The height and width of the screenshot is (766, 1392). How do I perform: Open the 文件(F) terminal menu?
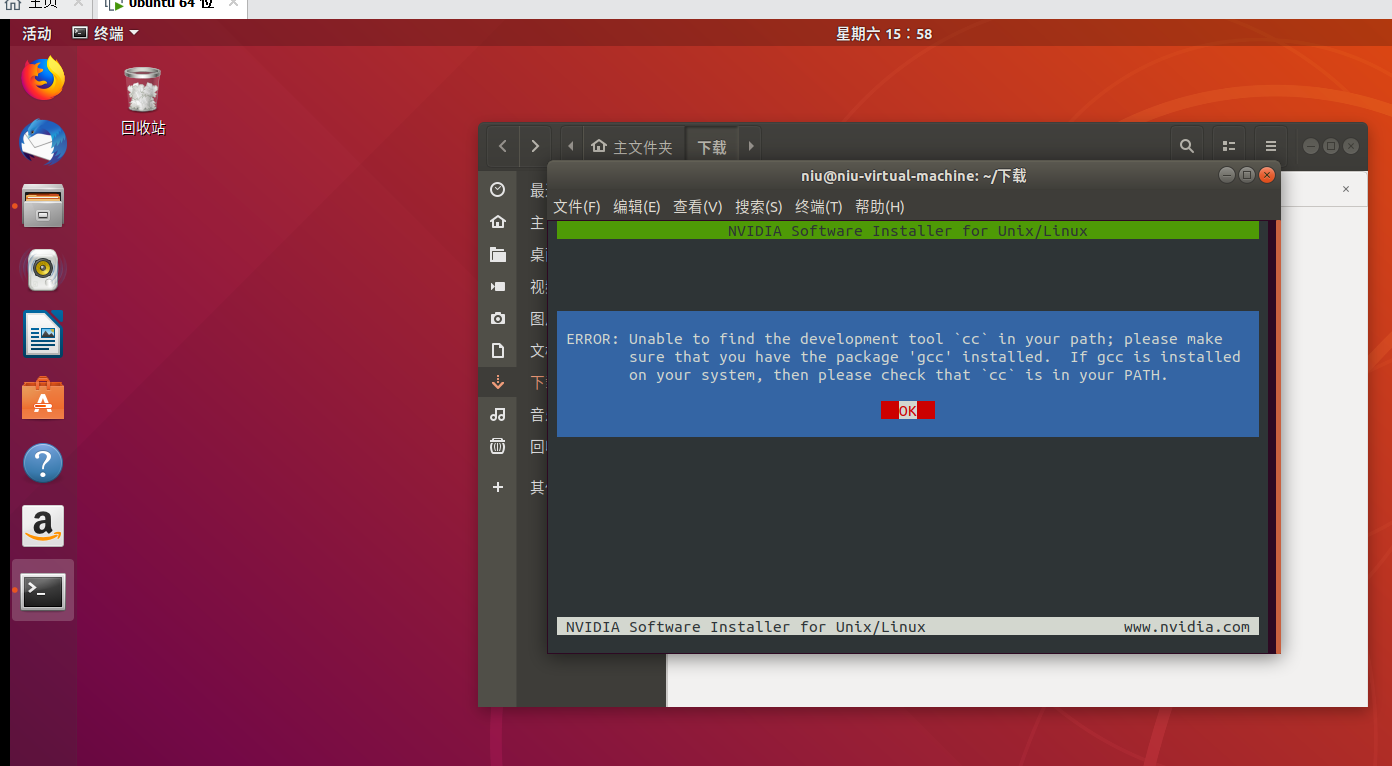click(577, 207)
